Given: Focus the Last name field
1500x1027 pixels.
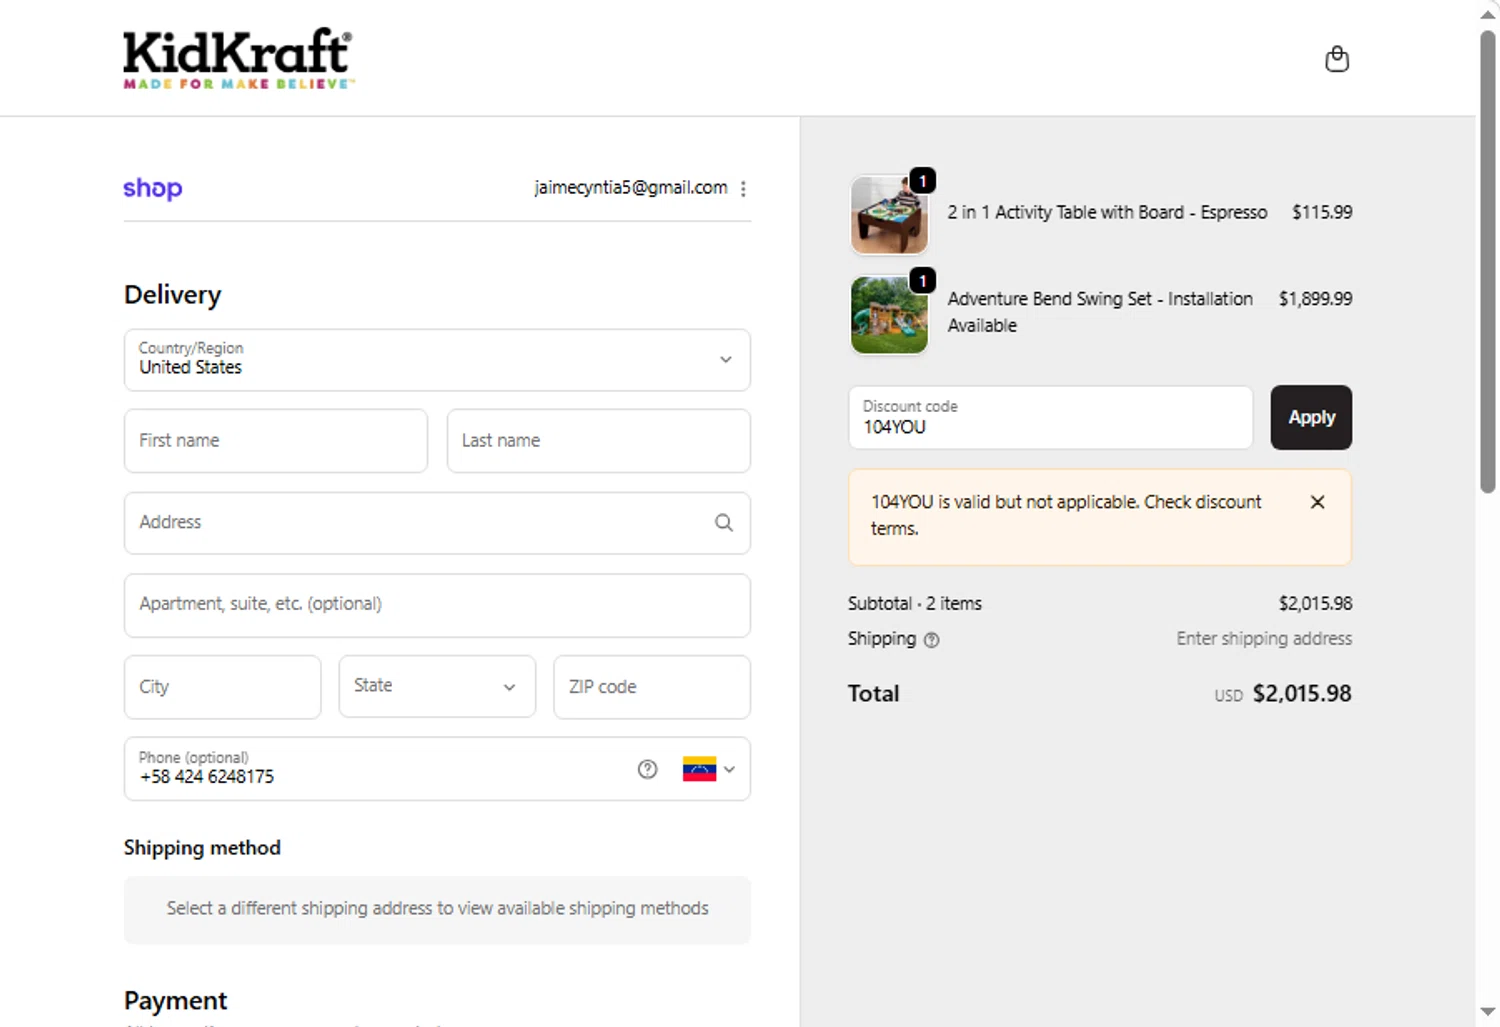Looking at the screenshot, I should [598, 440].
